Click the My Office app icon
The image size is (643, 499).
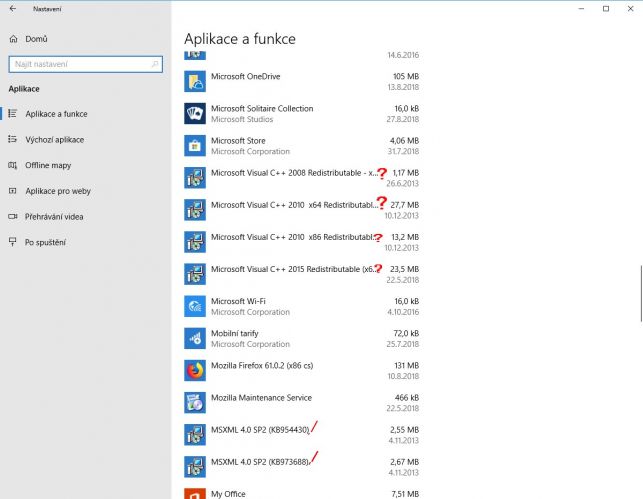[195, 494]
